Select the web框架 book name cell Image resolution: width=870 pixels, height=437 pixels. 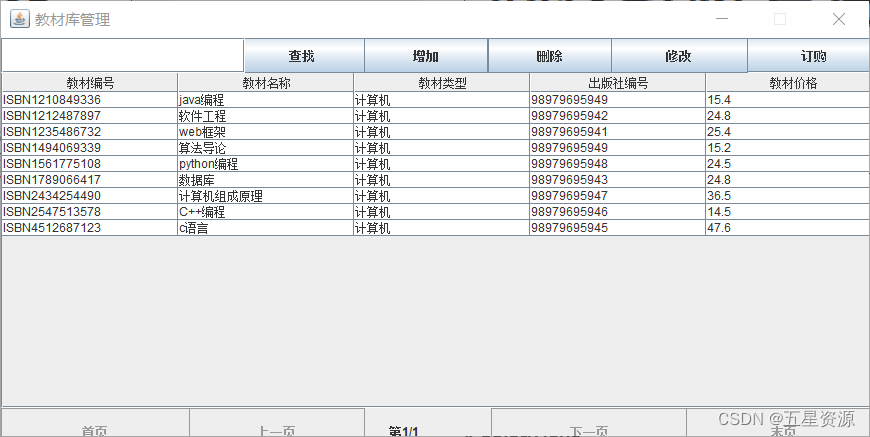click(x=266, y=132)
